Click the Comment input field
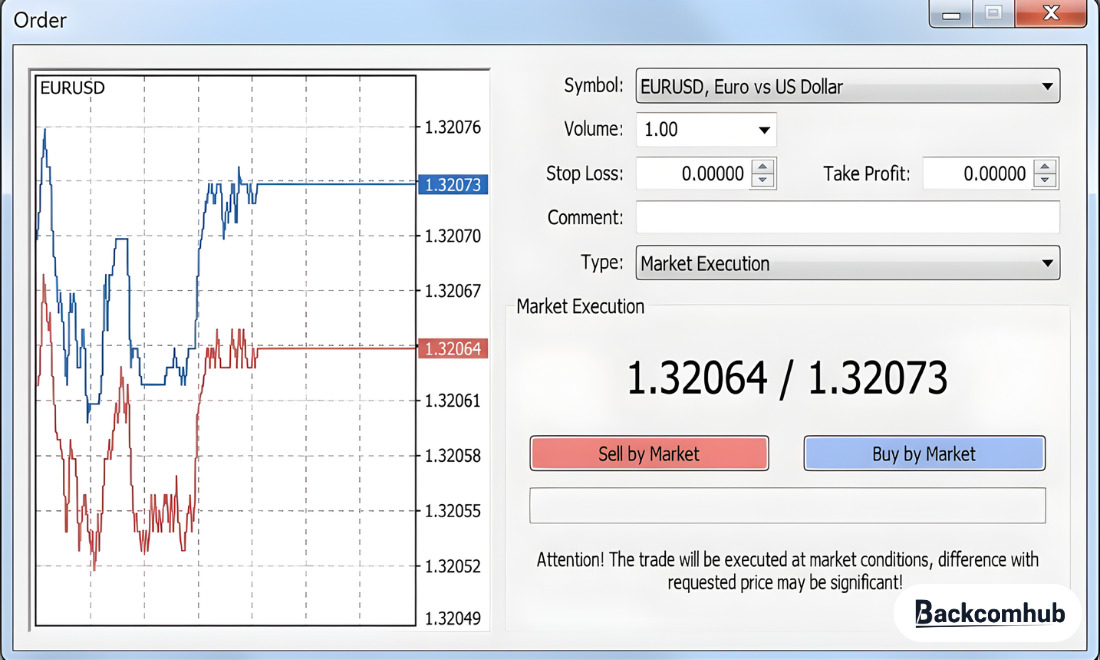The width and height of the screenshot is (1100, 660). point(847,217)
